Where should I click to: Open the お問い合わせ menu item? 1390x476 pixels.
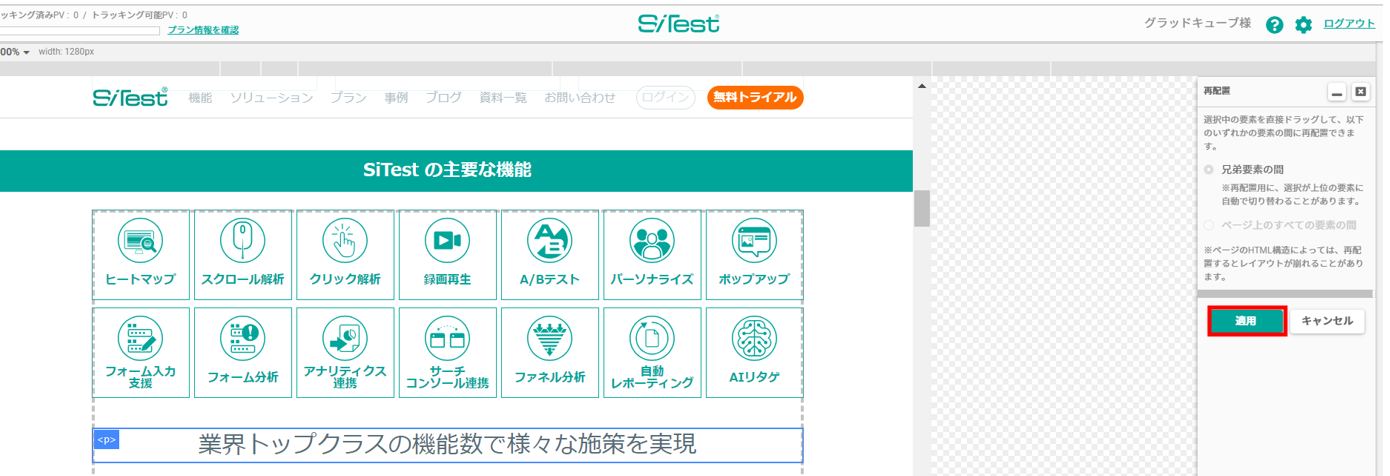(x=580, y=98)
